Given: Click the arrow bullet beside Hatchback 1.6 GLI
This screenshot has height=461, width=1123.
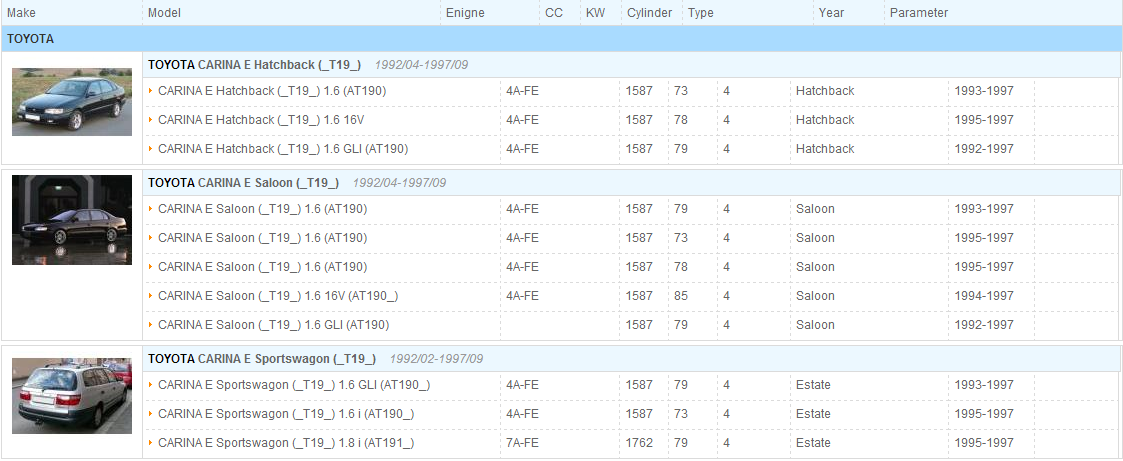Looking at the screenshot, I should pos(151,148).
